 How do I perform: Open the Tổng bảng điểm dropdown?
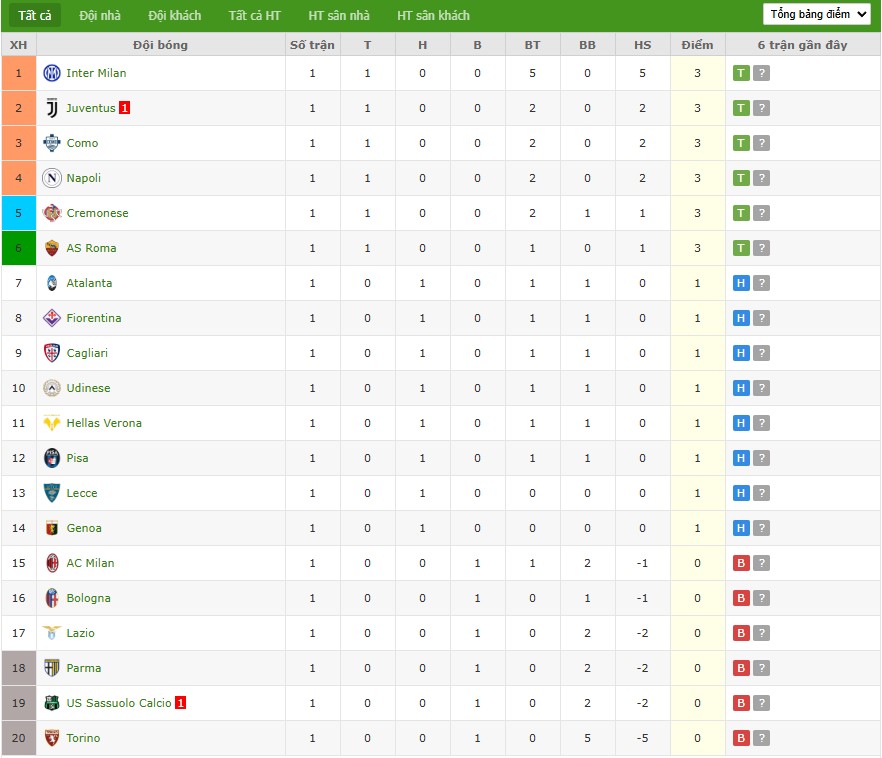pos(816,15)
